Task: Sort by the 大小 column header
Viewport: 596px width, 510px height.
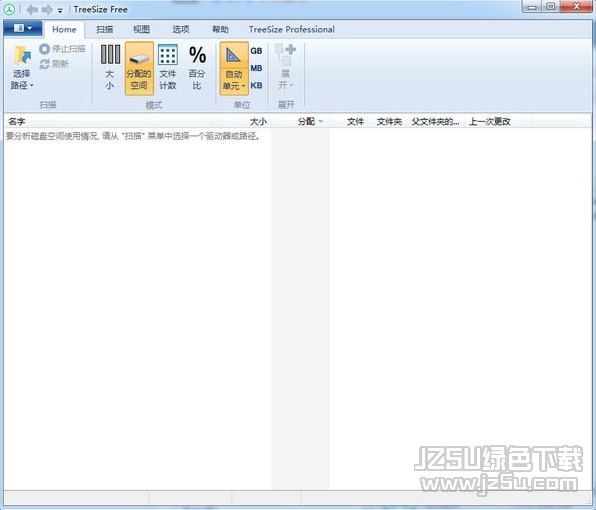Action: pos(241,122)
